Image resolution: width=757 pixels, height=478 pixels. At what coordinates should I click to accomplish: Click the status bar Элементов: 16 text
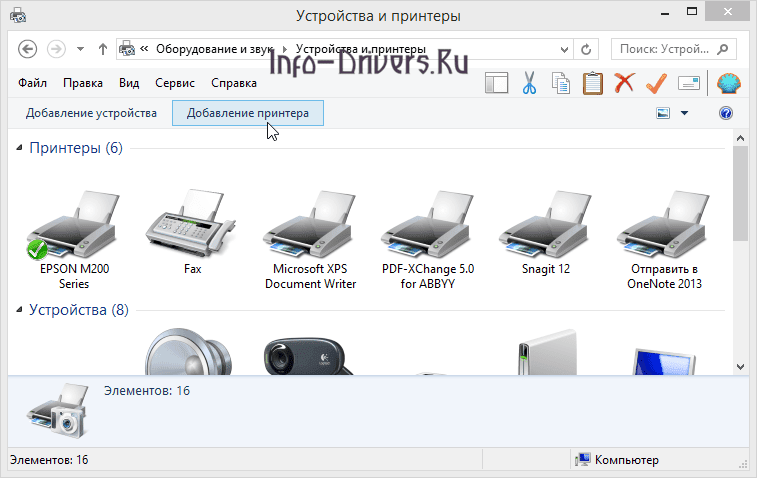pyautogui.click(x=49, y=460)
